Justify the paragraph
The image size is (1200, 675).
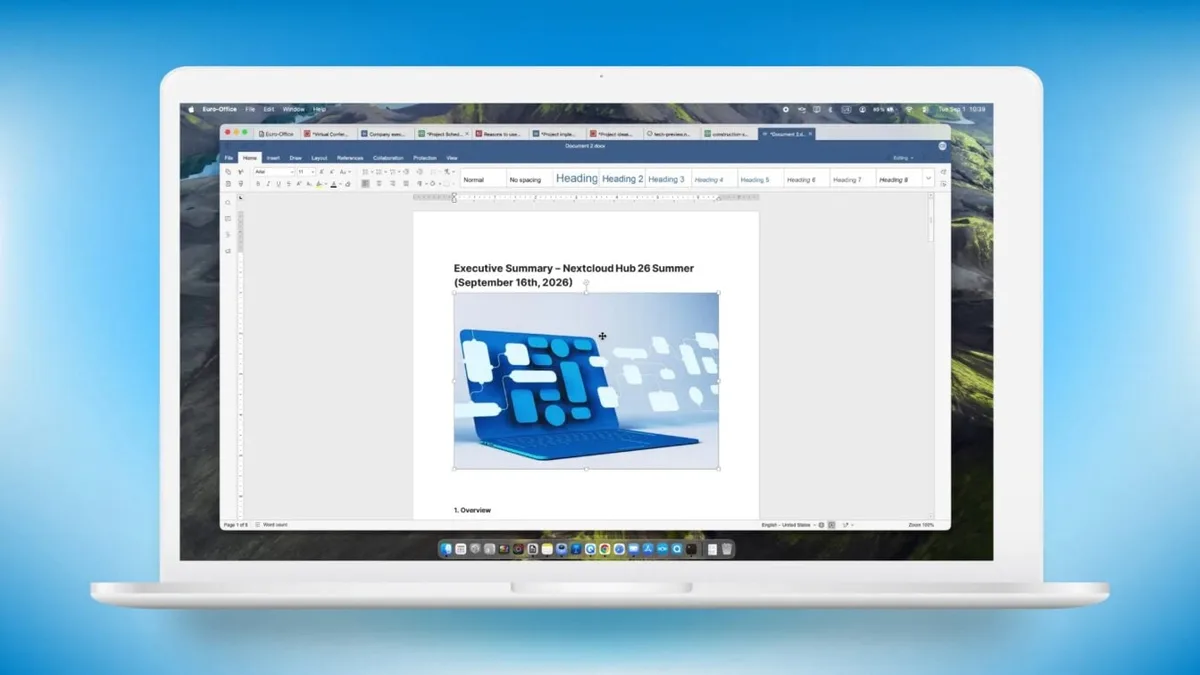(406, 184)
